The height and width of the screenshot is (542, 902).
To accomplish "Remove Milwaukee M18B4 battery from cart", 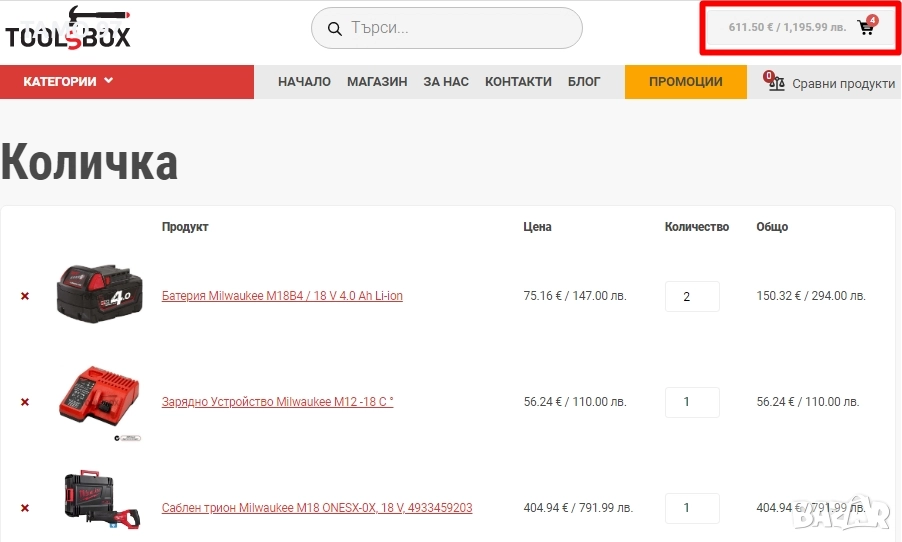I will tap(25, 296).
